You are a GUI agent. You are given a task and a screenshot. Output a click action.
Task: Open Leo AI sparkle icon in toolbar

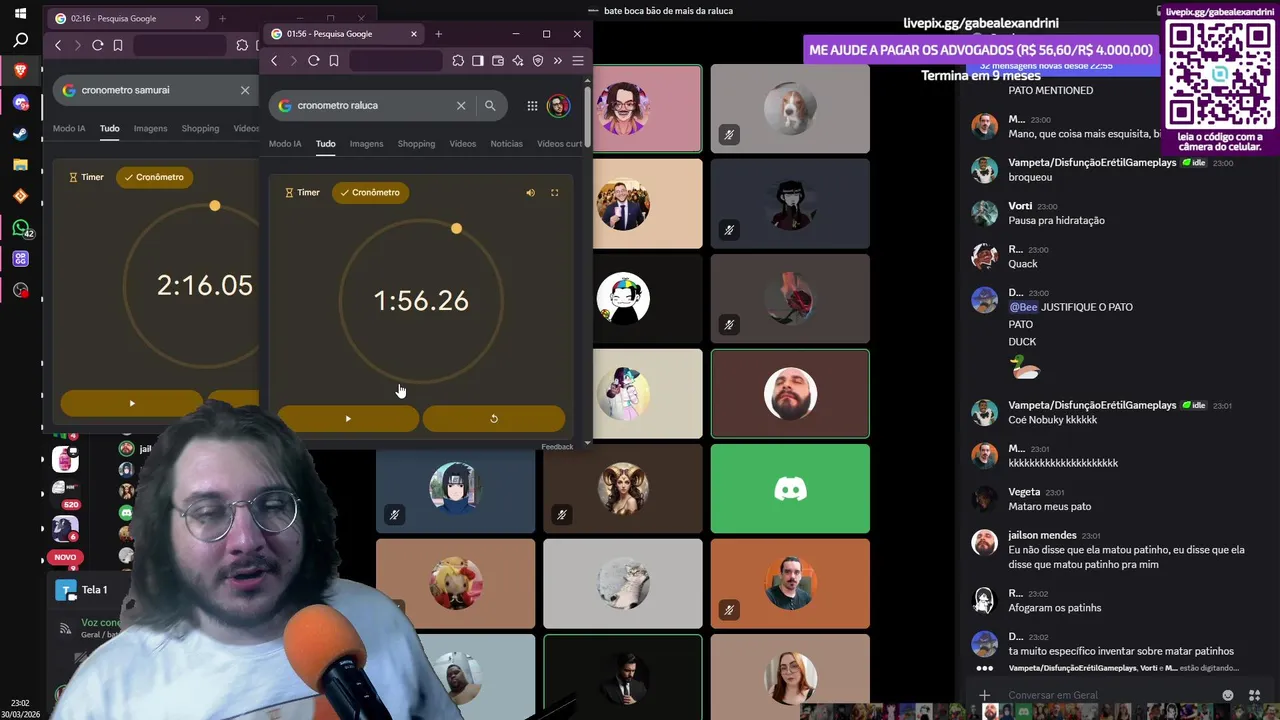click(x=518, y=61)
